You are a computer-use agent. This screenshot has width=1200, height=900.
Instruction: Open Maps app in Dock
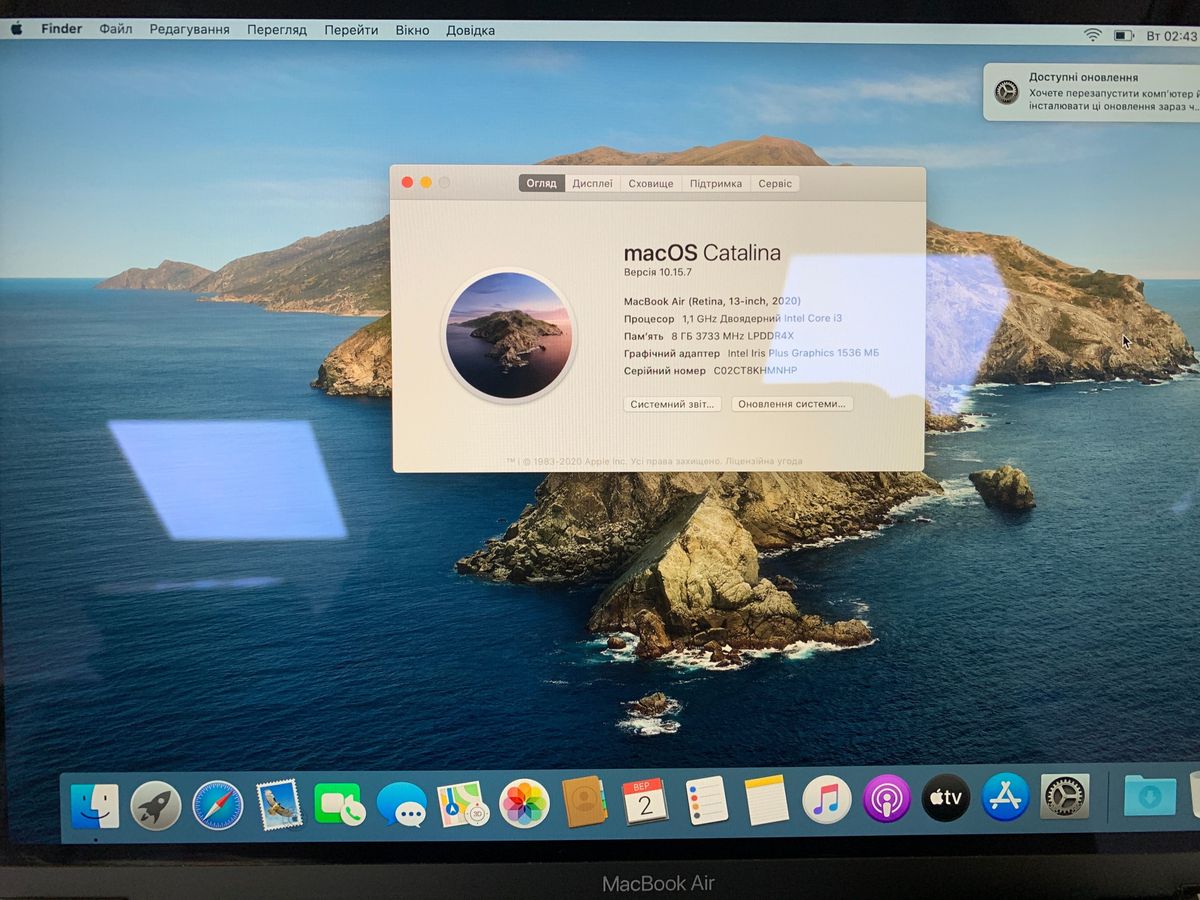[x=463, y=803]
